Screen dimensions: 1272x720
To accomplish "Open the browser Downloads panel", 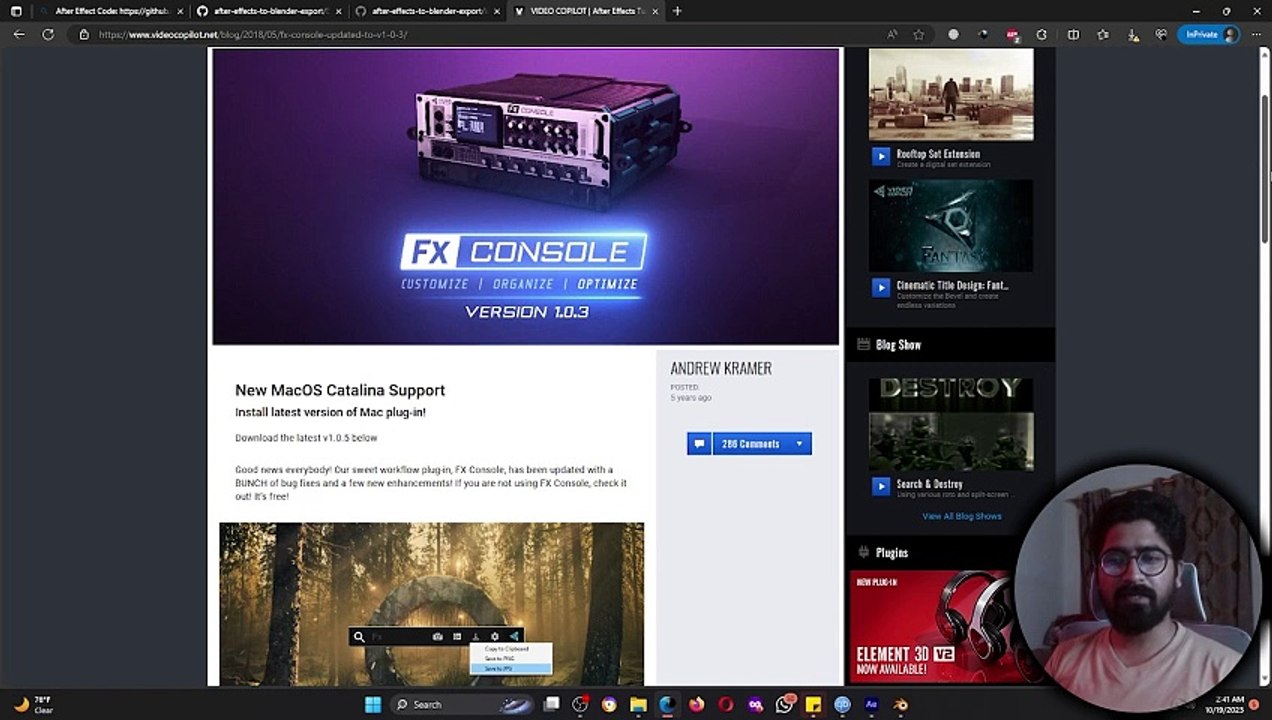I will (1132, 34).
